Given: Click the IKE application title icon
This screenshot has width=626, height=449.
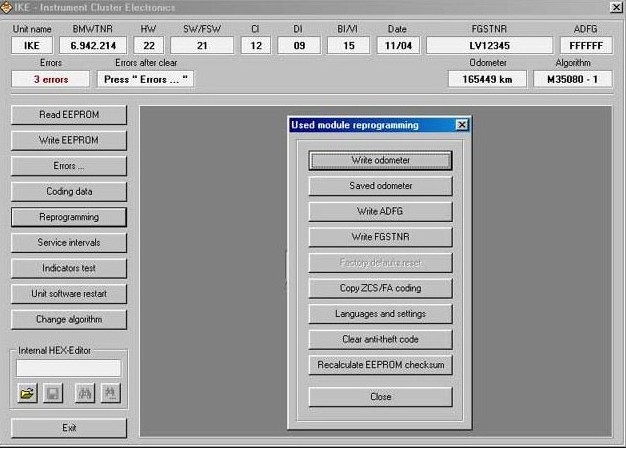Looking at the screenshot, I should 6,7.
